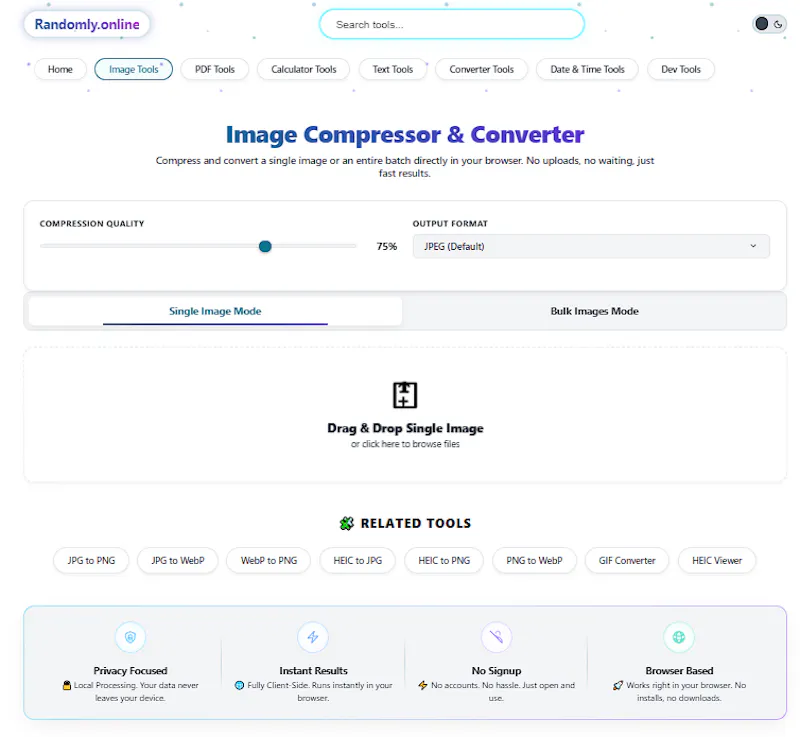Click the lightning emoji before No accounts
800x737 pixels.
point(423,685)
